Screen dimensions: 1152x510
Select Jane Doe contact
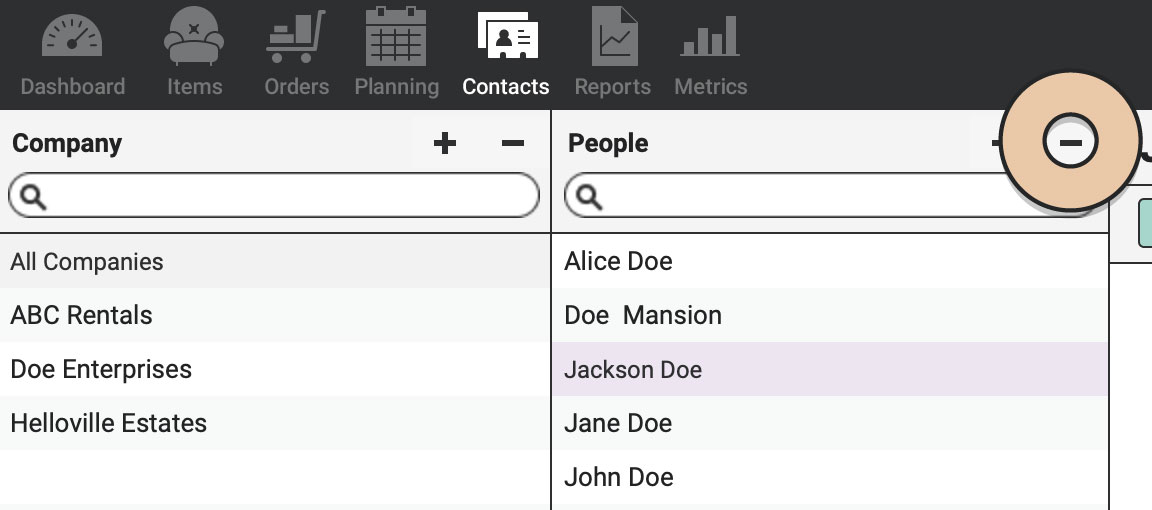coord(830,423)
